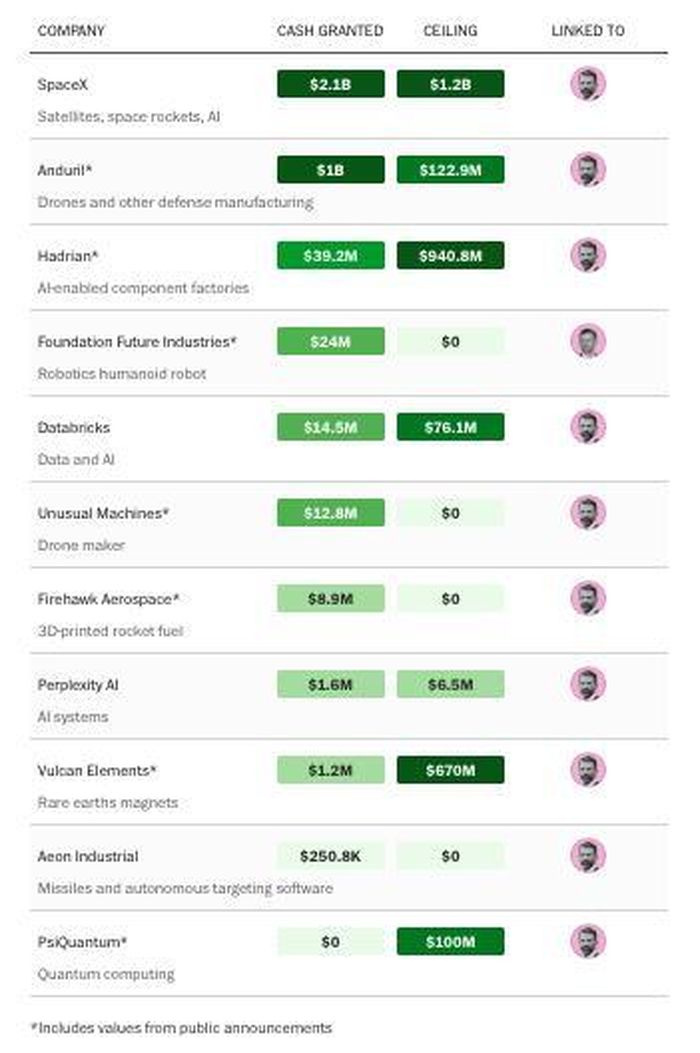
Task: Select Hadrian's $940.8M ceiling cell
Action: (x=450, y=256)
